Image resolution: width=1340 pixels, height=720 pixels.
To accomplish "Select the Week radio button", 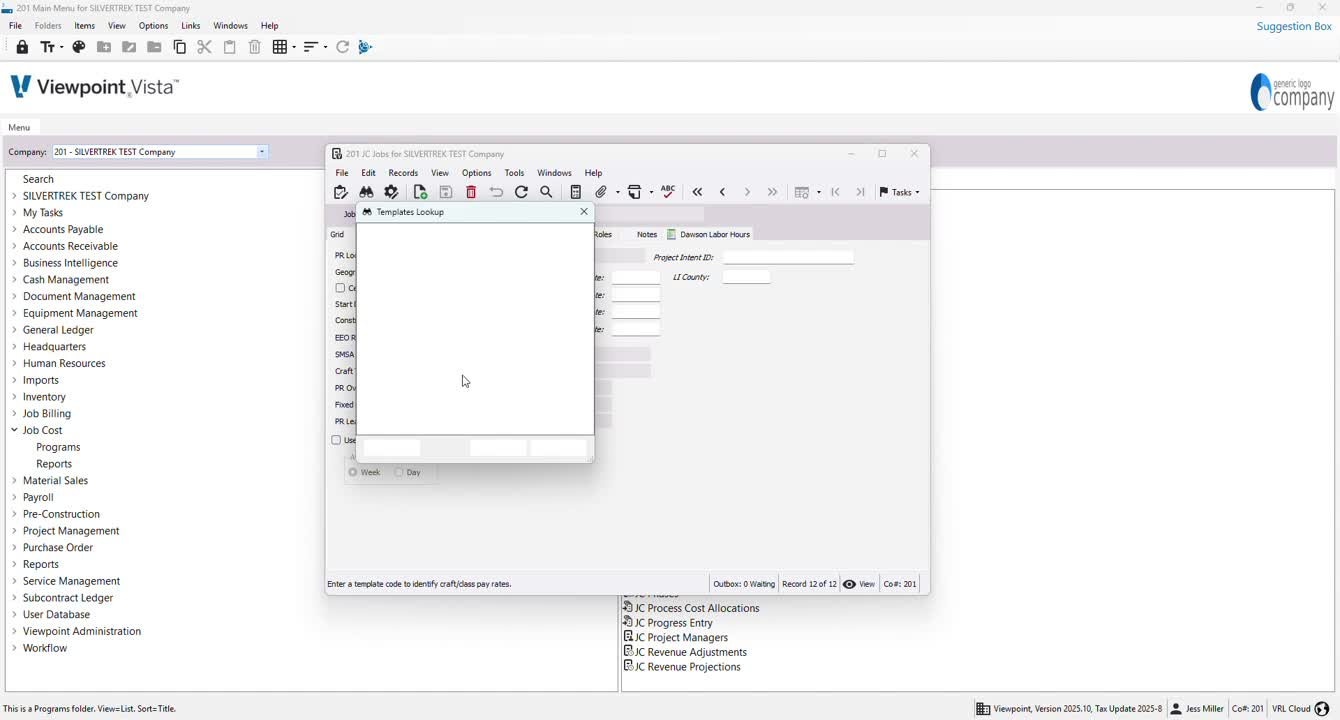I will (x=353, y=472).
